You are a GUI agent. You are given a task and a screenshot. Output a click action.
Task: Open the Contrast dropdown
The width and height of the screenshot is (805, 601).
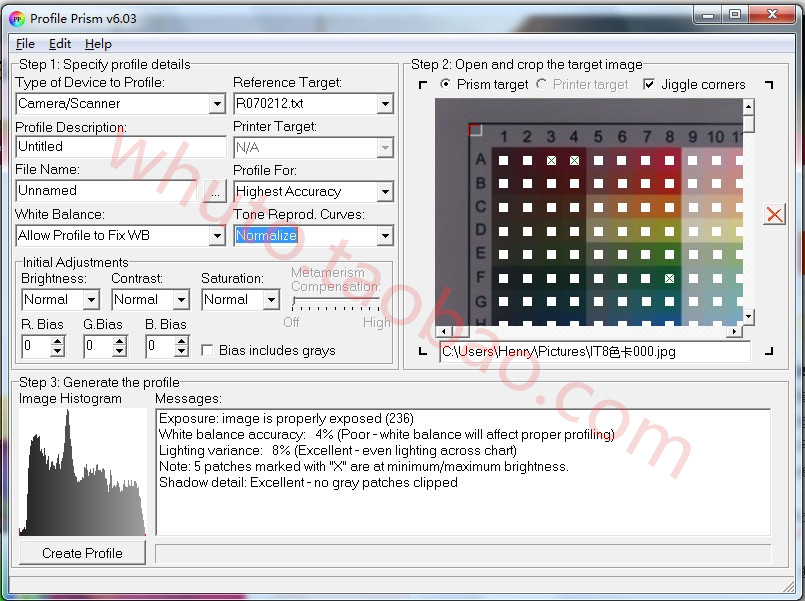181,300
